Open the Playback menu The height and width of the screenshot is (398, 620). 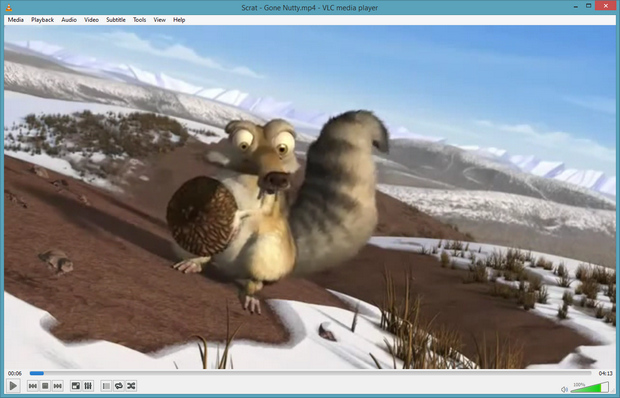[42, 20]
